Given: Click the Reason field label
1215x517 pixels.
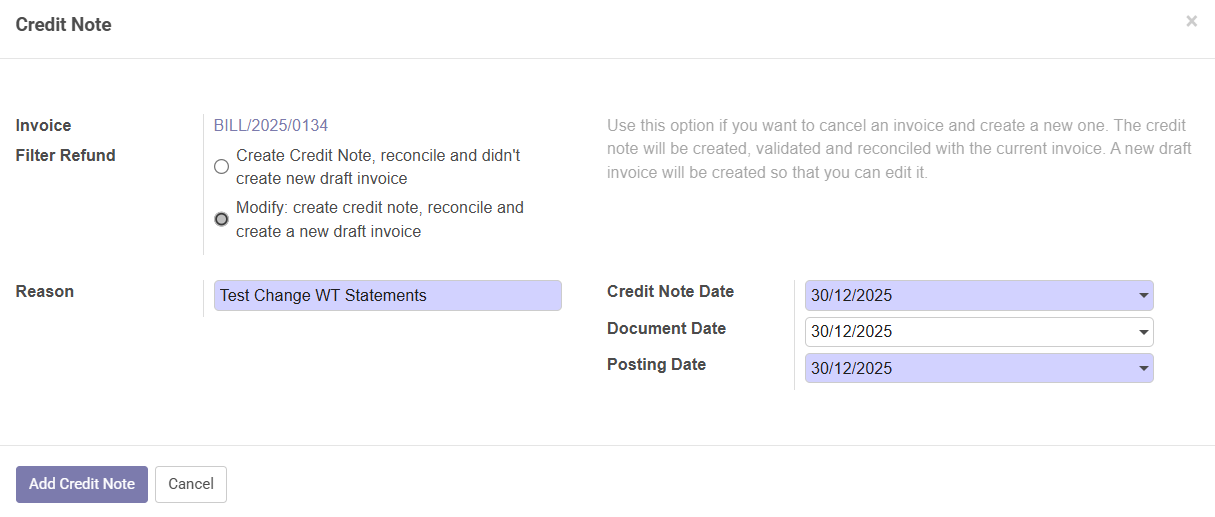Looking at the screenshot, I should pos(45,292).
